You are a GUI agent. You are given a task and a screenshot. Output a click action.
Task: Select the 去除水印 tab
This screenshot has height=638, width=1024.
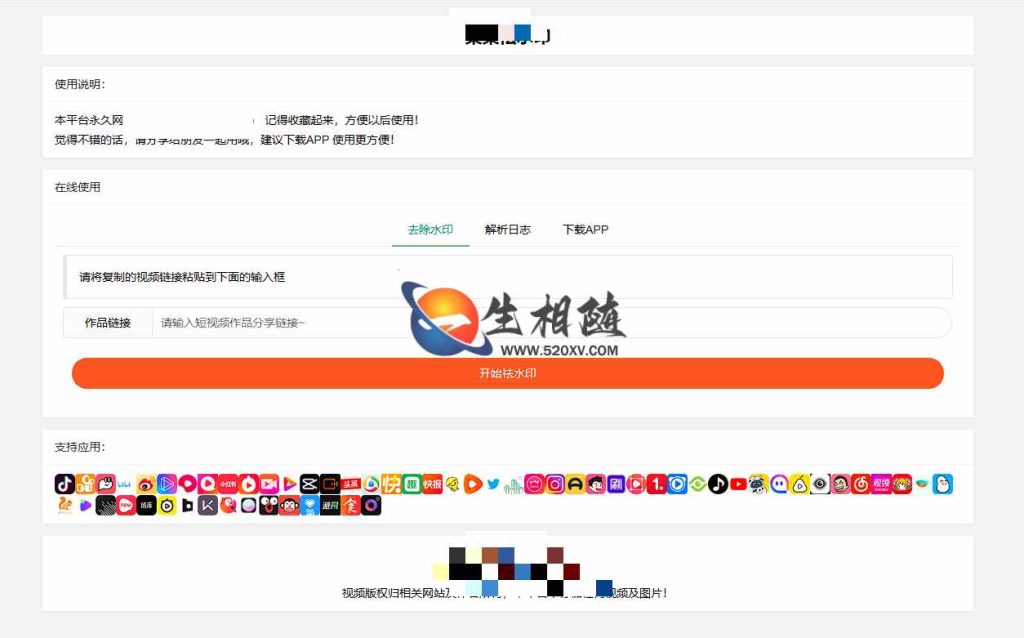coord(430,229)
